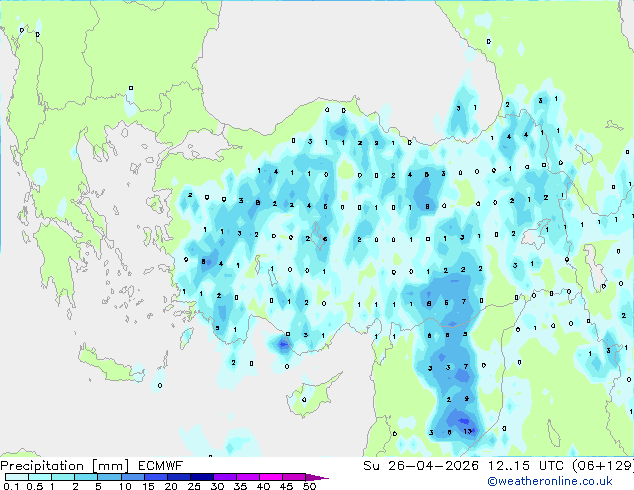Click the 'Precipitation [mm]' title text
Image resolution: width=634 pixels, height=490 pixels.
tap(65, 466)
